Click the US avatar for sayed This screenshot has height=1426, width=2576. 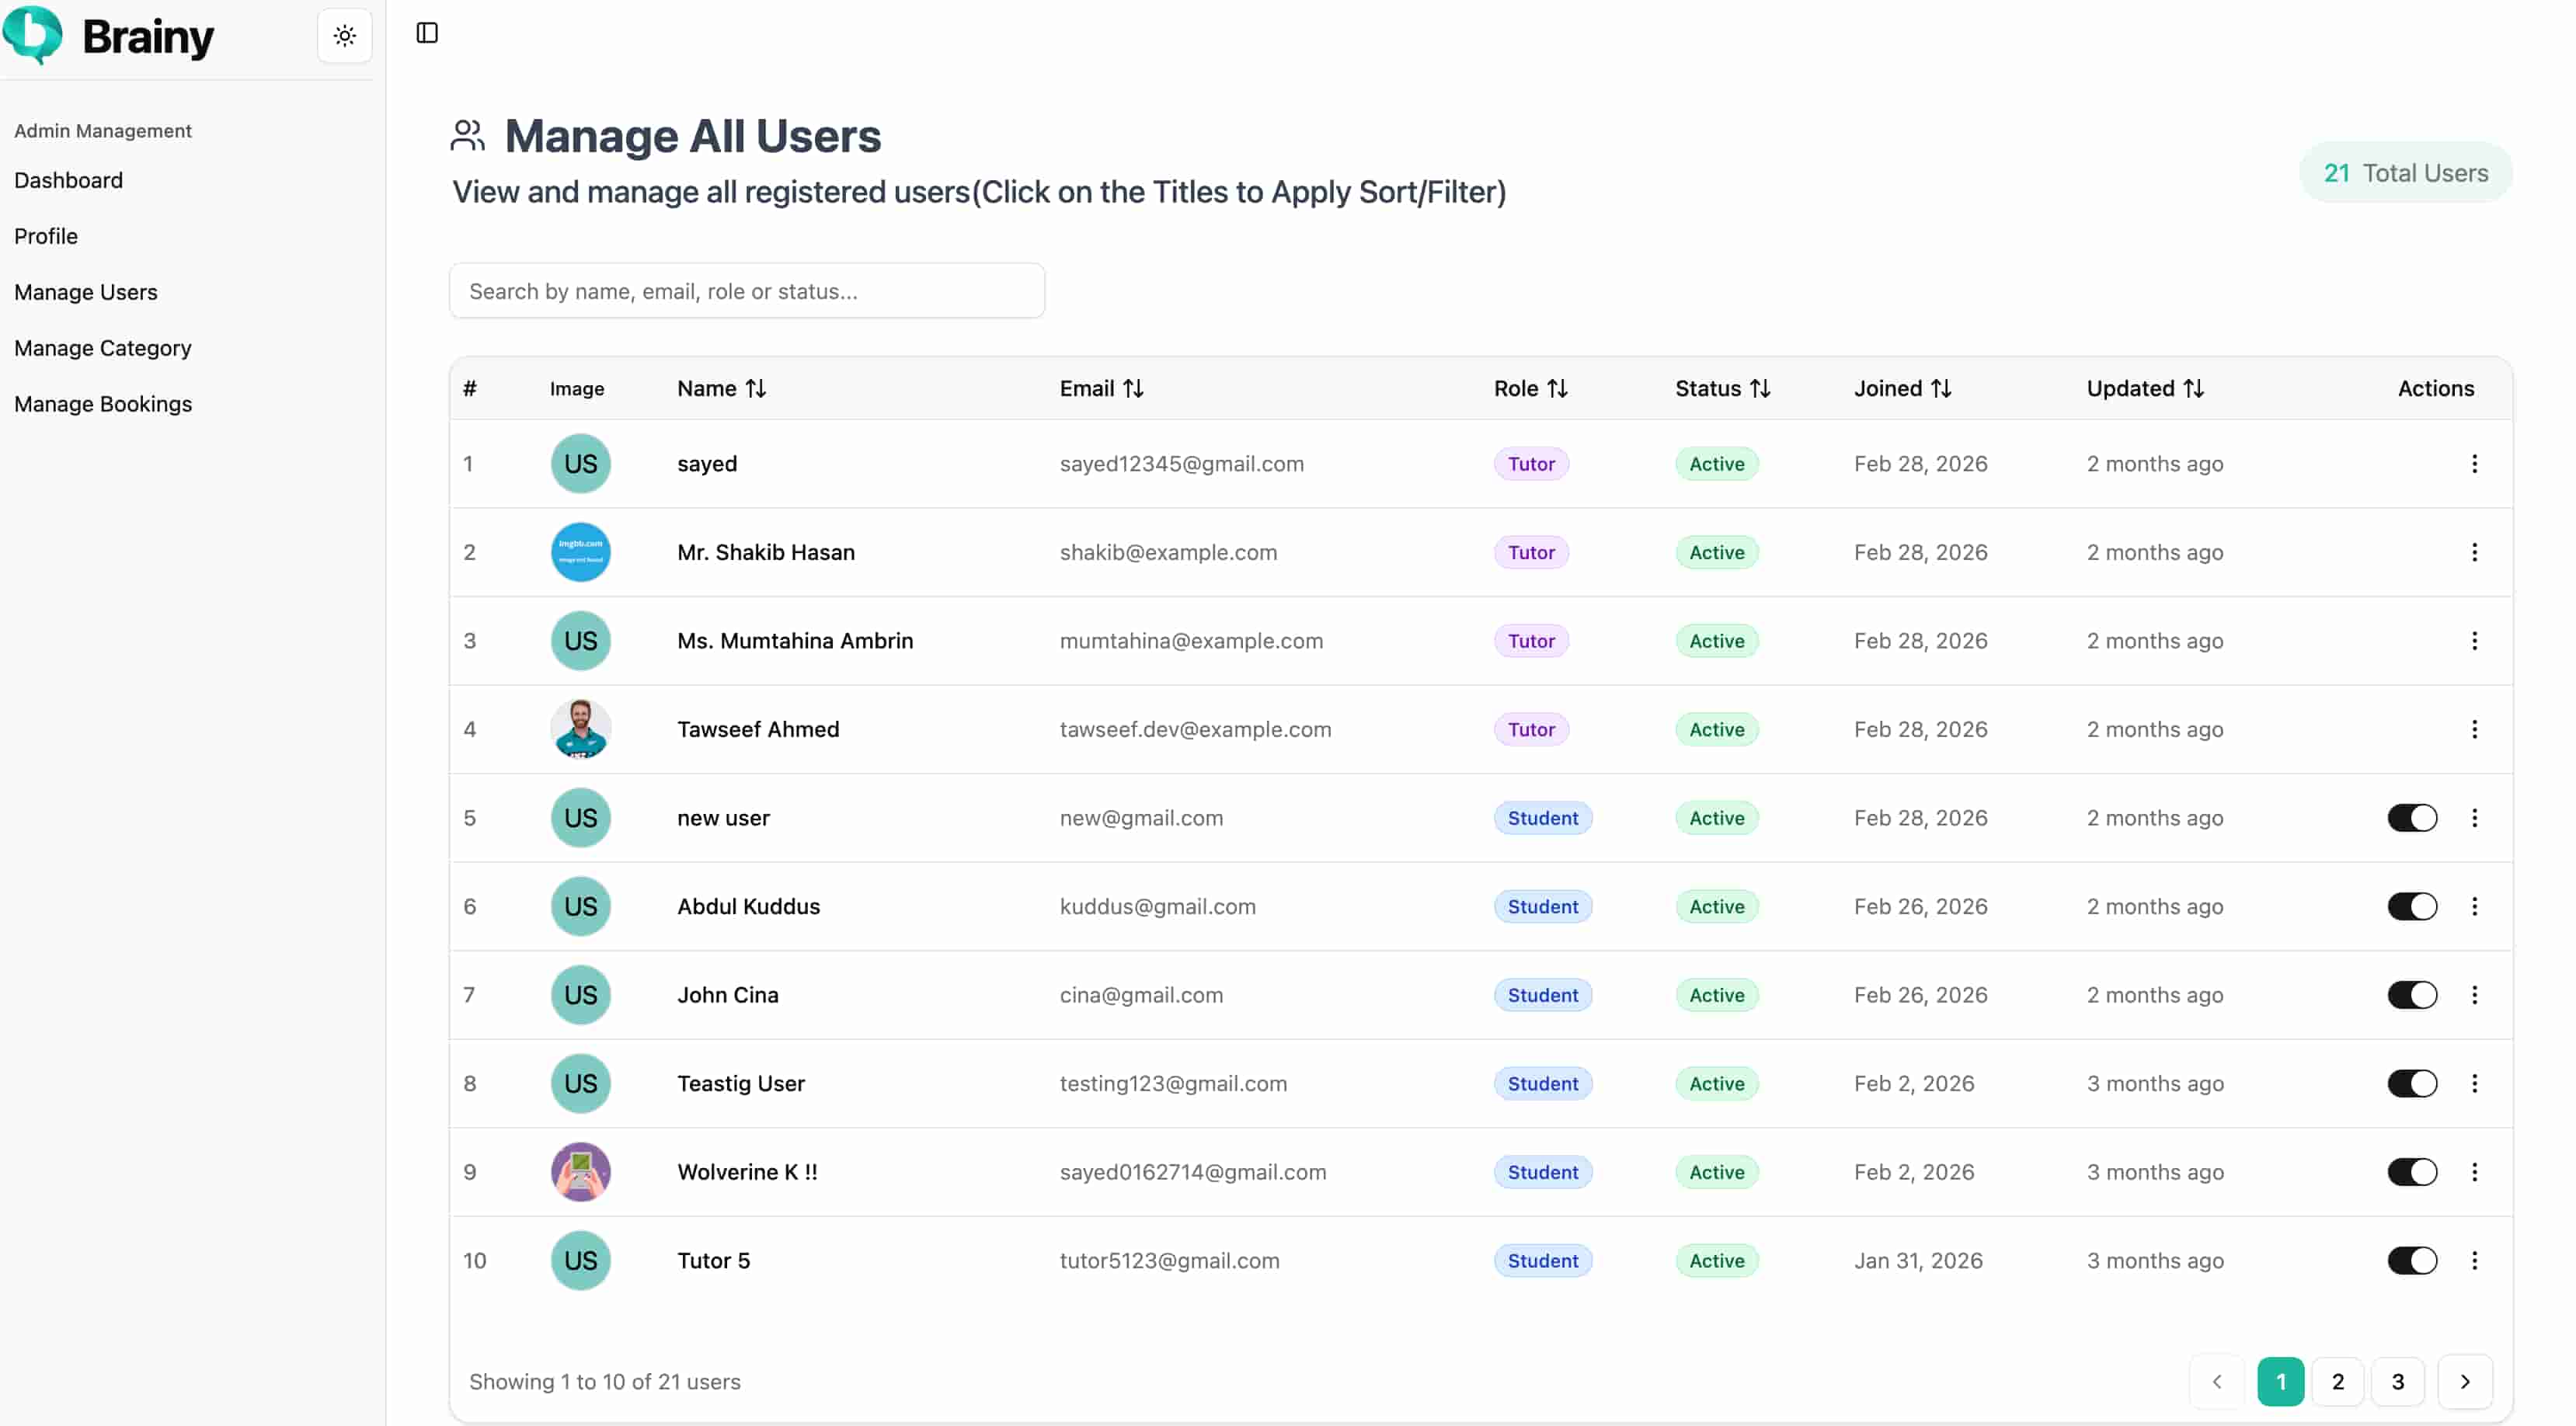click(x=581, y=464)
